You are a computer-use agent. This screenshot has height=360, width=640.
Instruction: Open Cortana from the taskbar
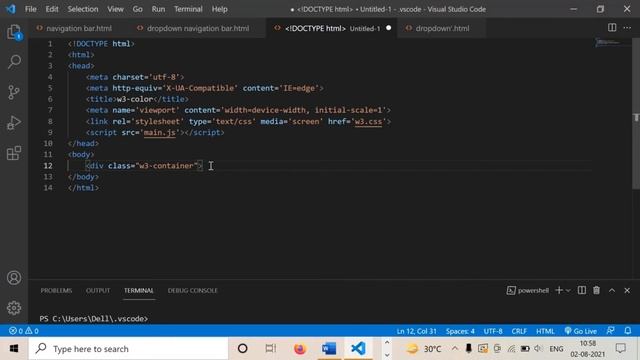(242, 349)
